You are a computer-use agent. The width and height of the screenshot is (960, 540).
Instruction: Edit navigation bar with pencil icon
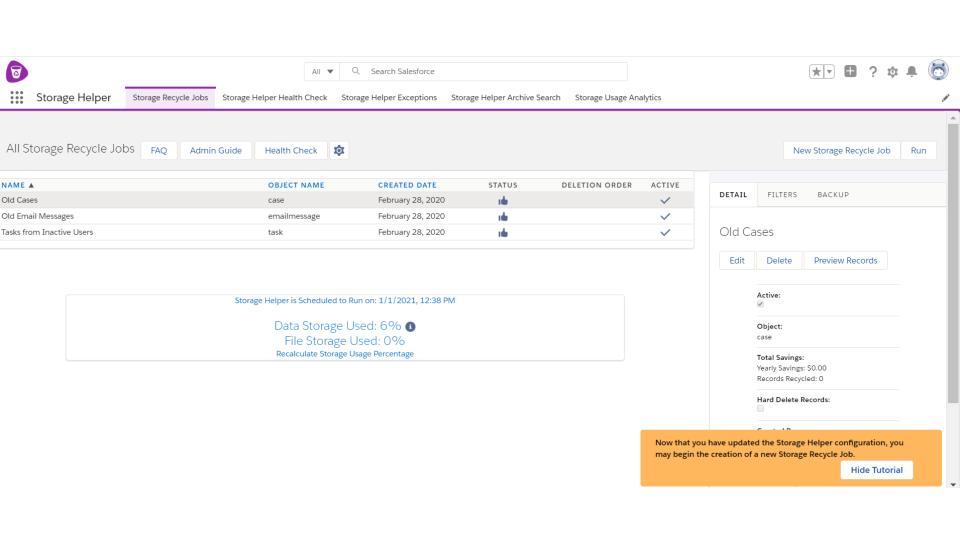click(945, 98)
